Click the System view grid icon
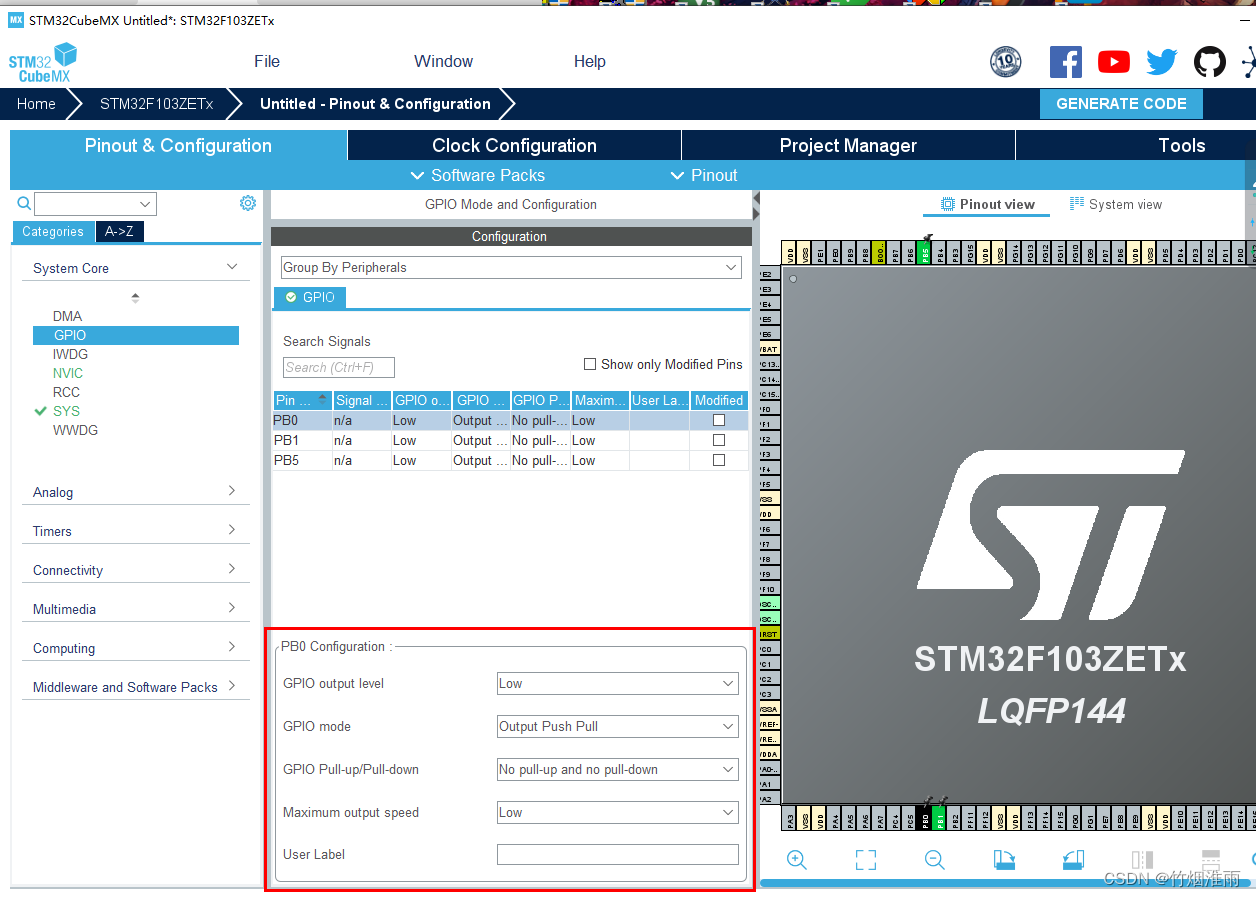This screenshot has width=1256, height=897. [1077, 204]
